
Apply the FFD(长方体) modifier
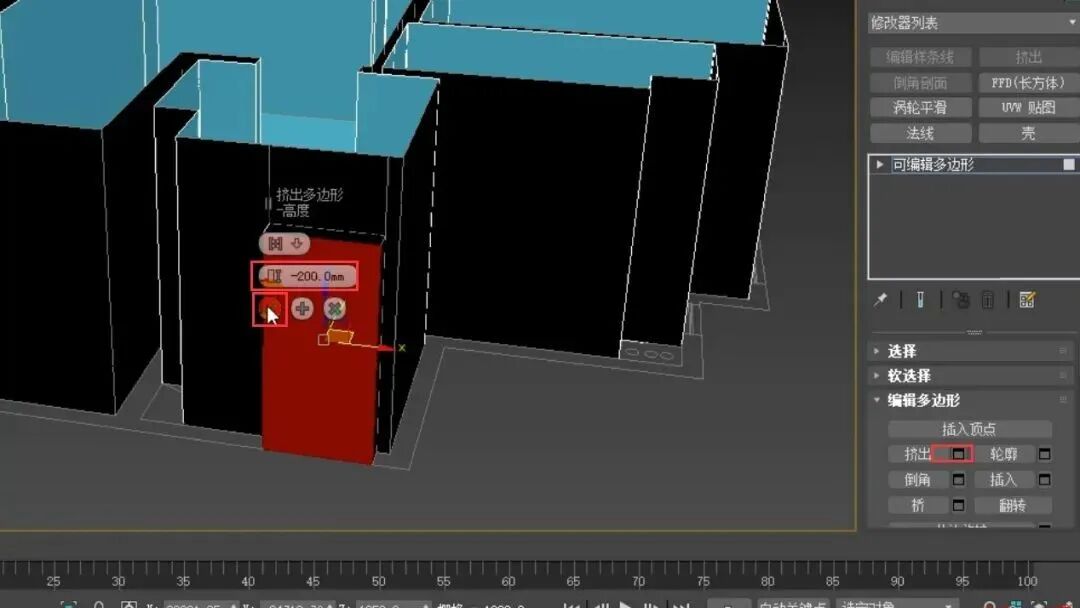point(1028,83)
